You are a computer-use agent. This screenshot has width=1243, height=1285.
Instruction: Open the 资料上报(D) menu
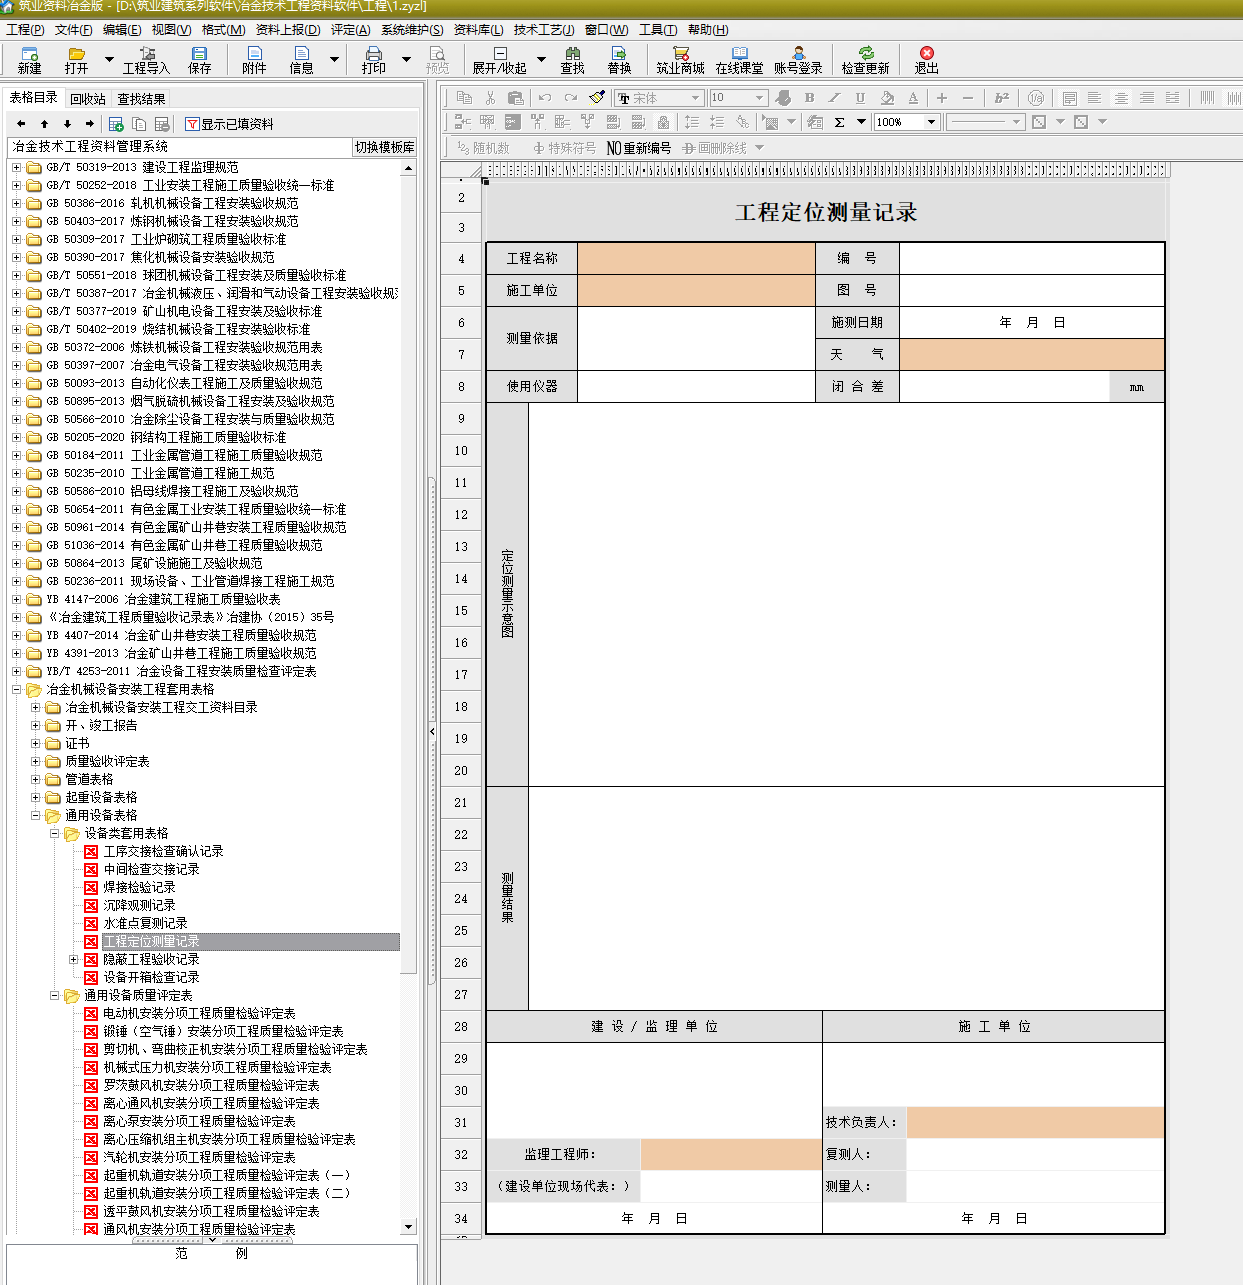288,30
